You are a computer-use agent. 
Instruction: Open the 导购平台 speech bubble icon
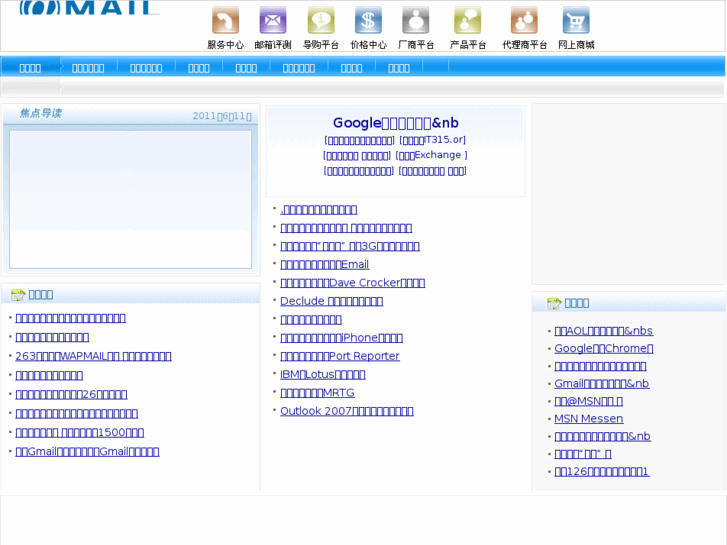pyautogui.click(x=321, y=20)
